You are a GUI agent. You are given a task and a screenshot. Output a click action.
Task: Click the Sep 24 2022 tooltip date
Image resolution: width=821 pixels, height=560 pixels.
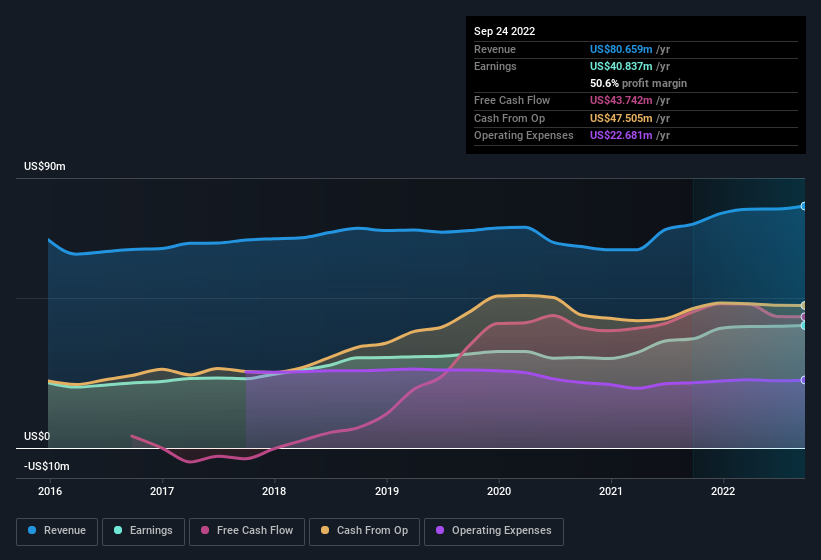coord(505,31)
